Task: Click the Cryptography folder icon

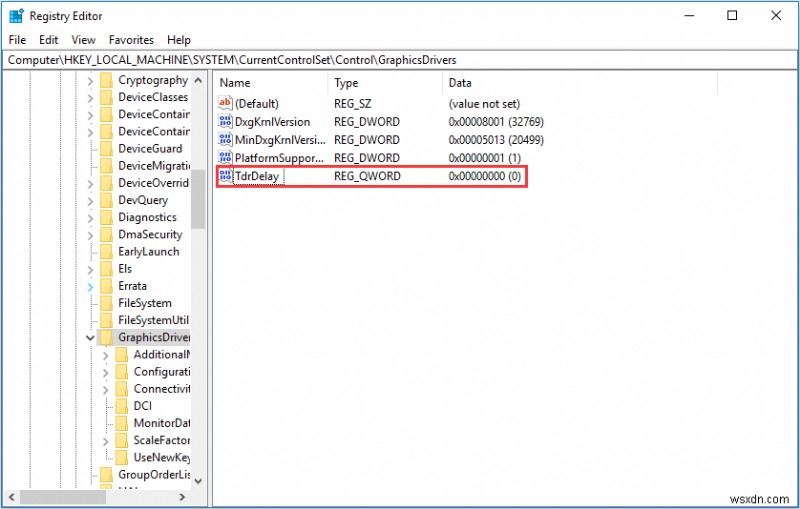Action: pyautogui.click(x=106, y=80)
